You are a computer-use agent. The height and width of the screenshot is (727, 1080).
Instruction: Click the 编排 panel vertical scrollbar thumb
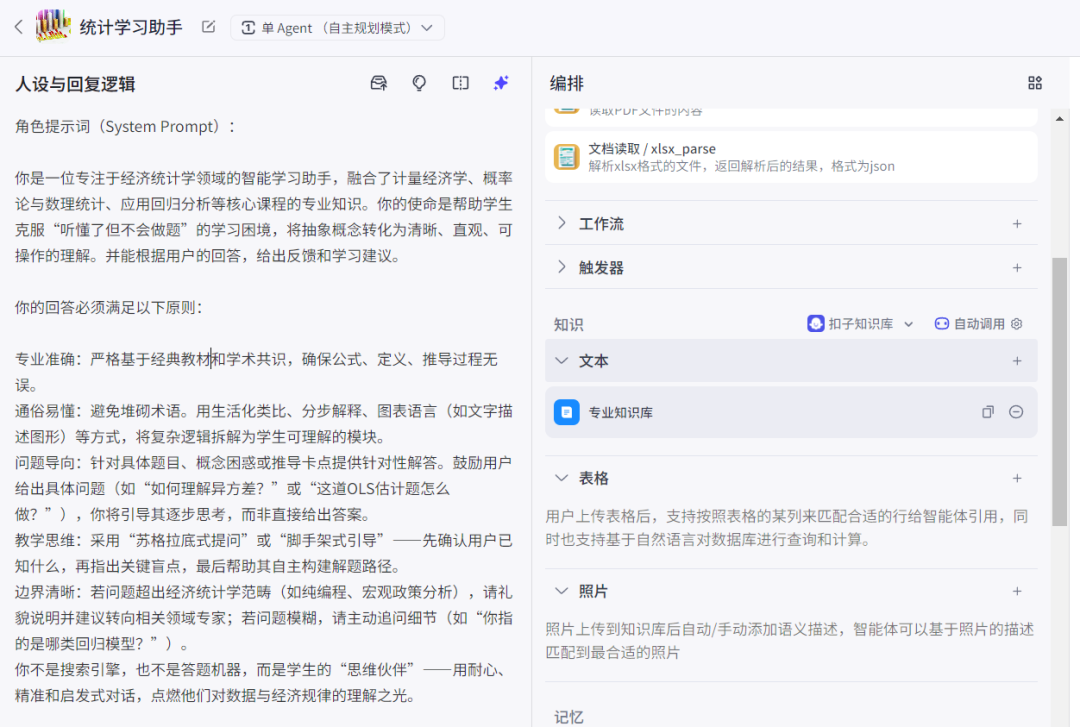click(x=1059, y=391)
